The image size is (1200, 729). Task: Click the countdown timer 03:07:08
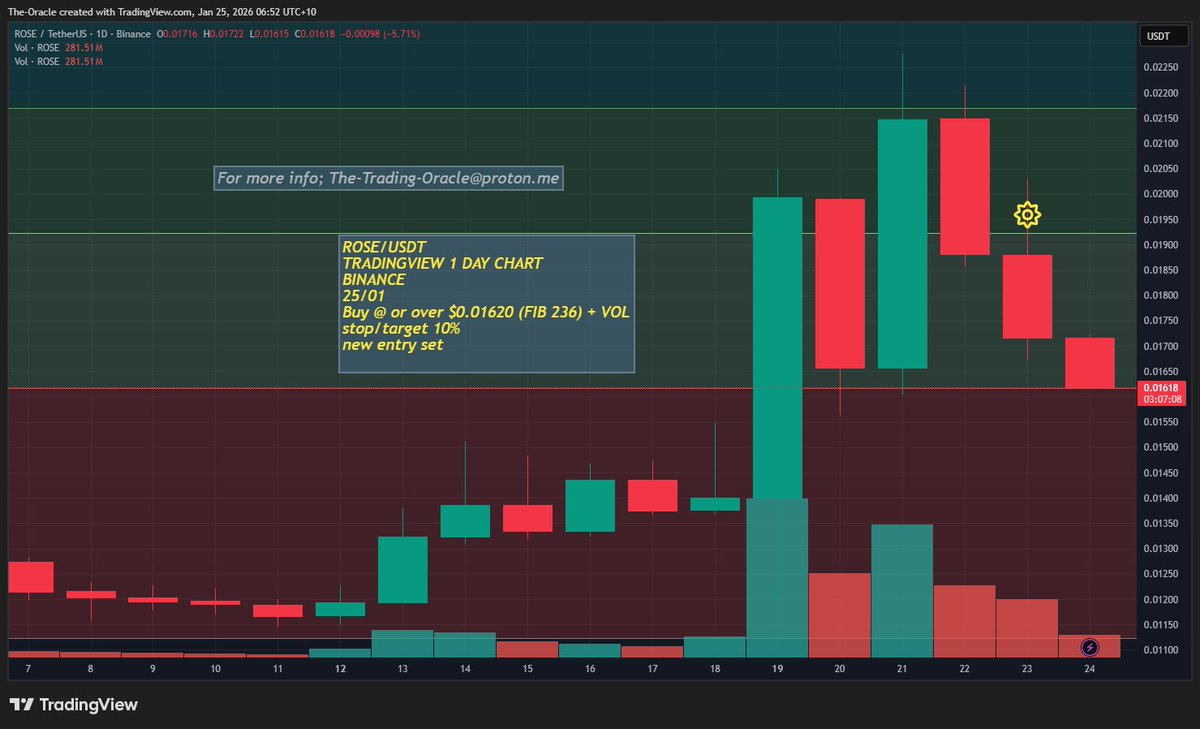pos(1163,398)
